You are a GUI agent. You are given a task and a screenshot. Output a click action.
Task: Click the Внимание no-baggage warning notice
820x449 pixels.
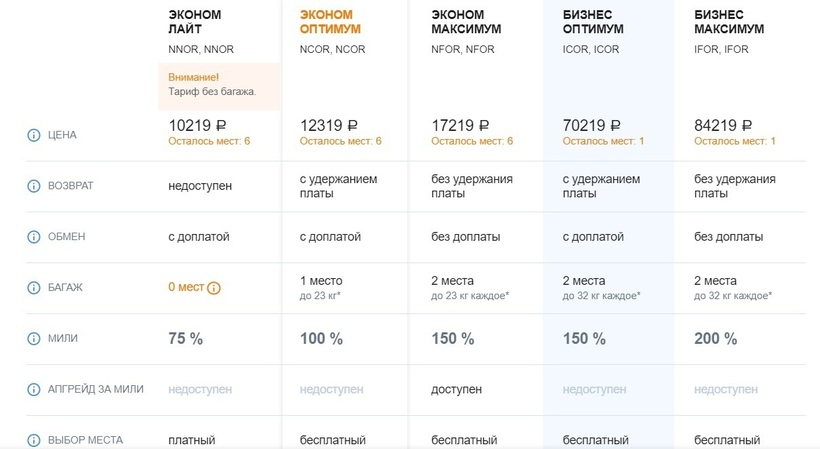219,85
